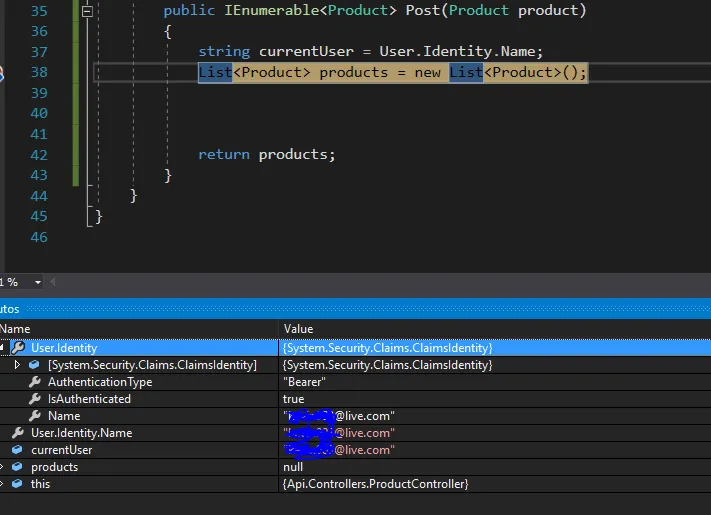711x515 pixels.
Task: Select the Autos panel title tab
Action: [10, 309]
